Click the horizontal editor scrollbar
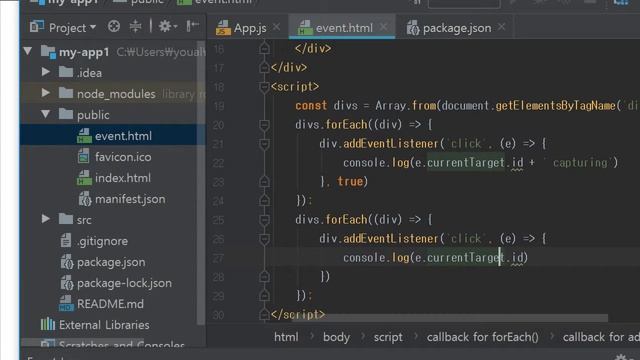 point(449,317)
